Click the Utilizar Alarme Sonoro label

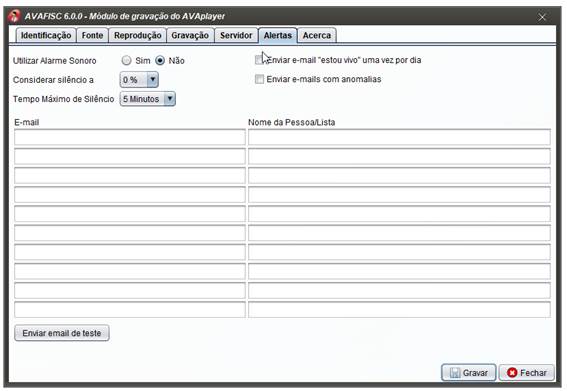point(55,61)
